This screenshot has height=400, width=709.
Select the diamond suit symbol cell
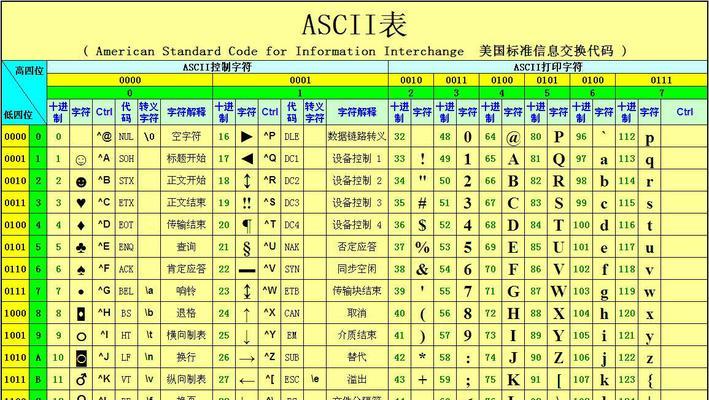(x=81, y=225)
